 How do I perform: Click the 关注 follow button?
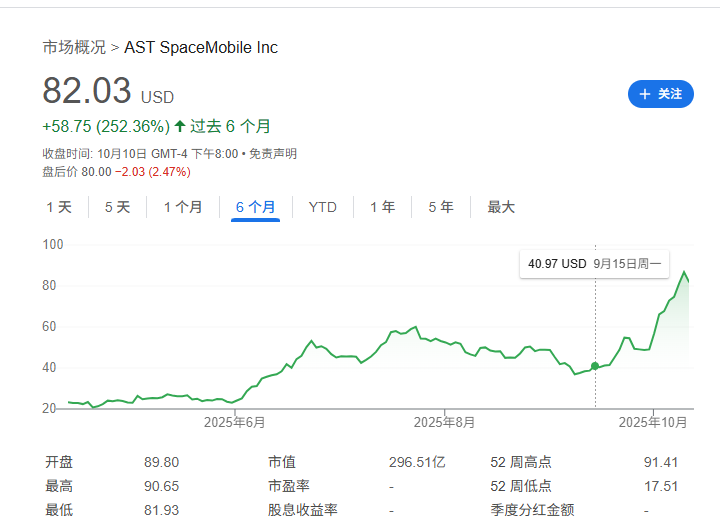[x=660, y=94]
